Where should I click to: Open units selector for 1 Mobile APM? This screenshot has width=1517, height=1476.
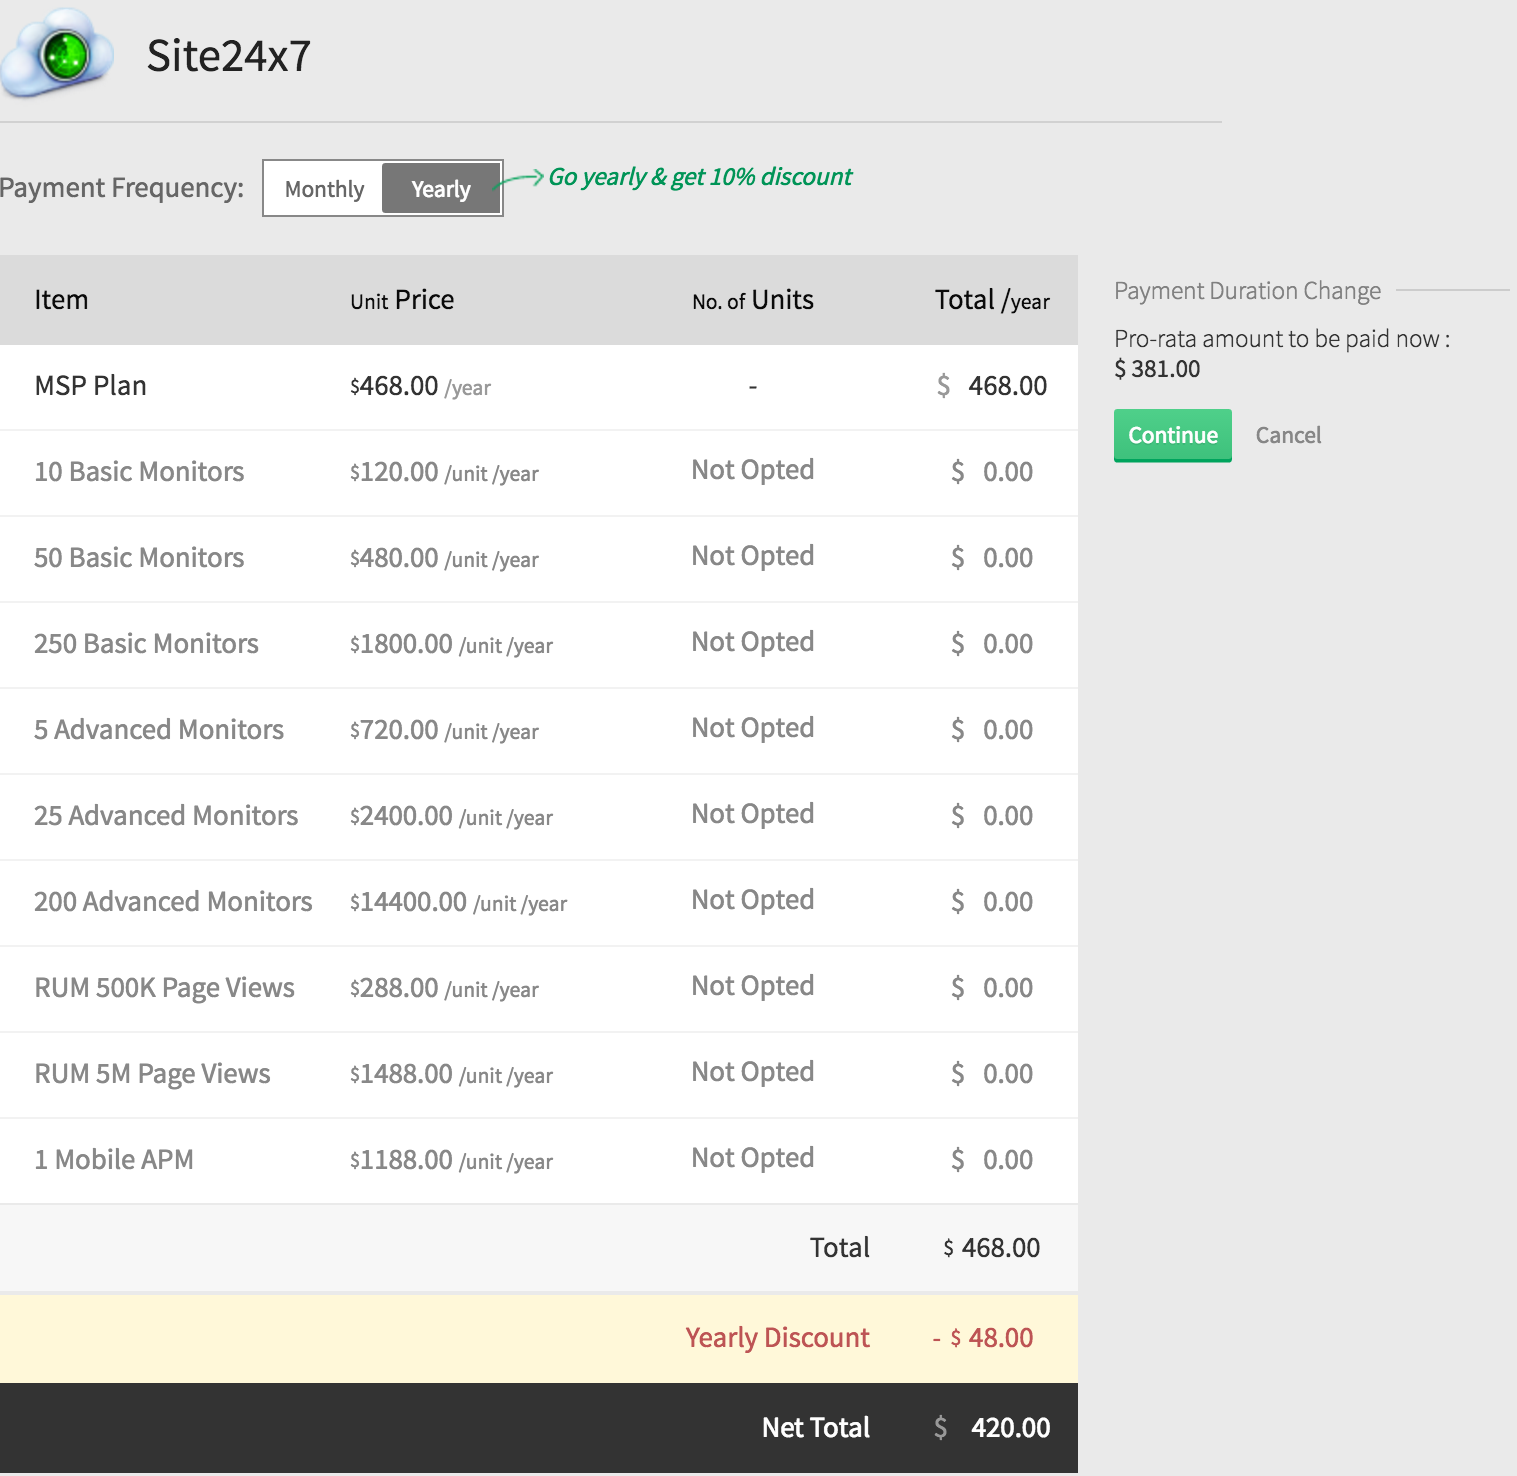(x=752, y=1159)
